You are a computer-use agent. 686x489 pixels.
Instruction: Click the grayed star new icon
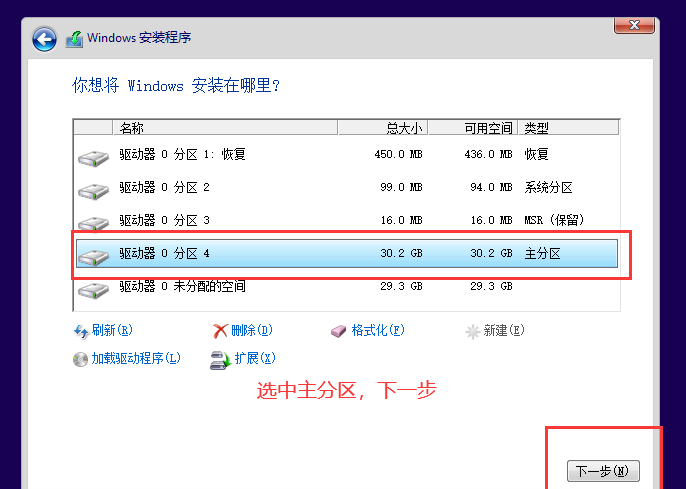pos(472,332)
